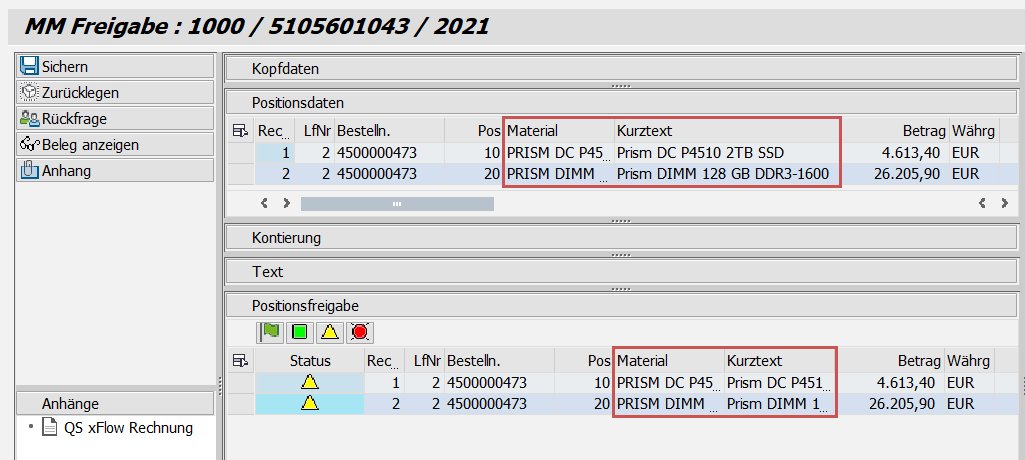
Task: Select row selector of Positionsdaten row 2
Action: [240, 174]
